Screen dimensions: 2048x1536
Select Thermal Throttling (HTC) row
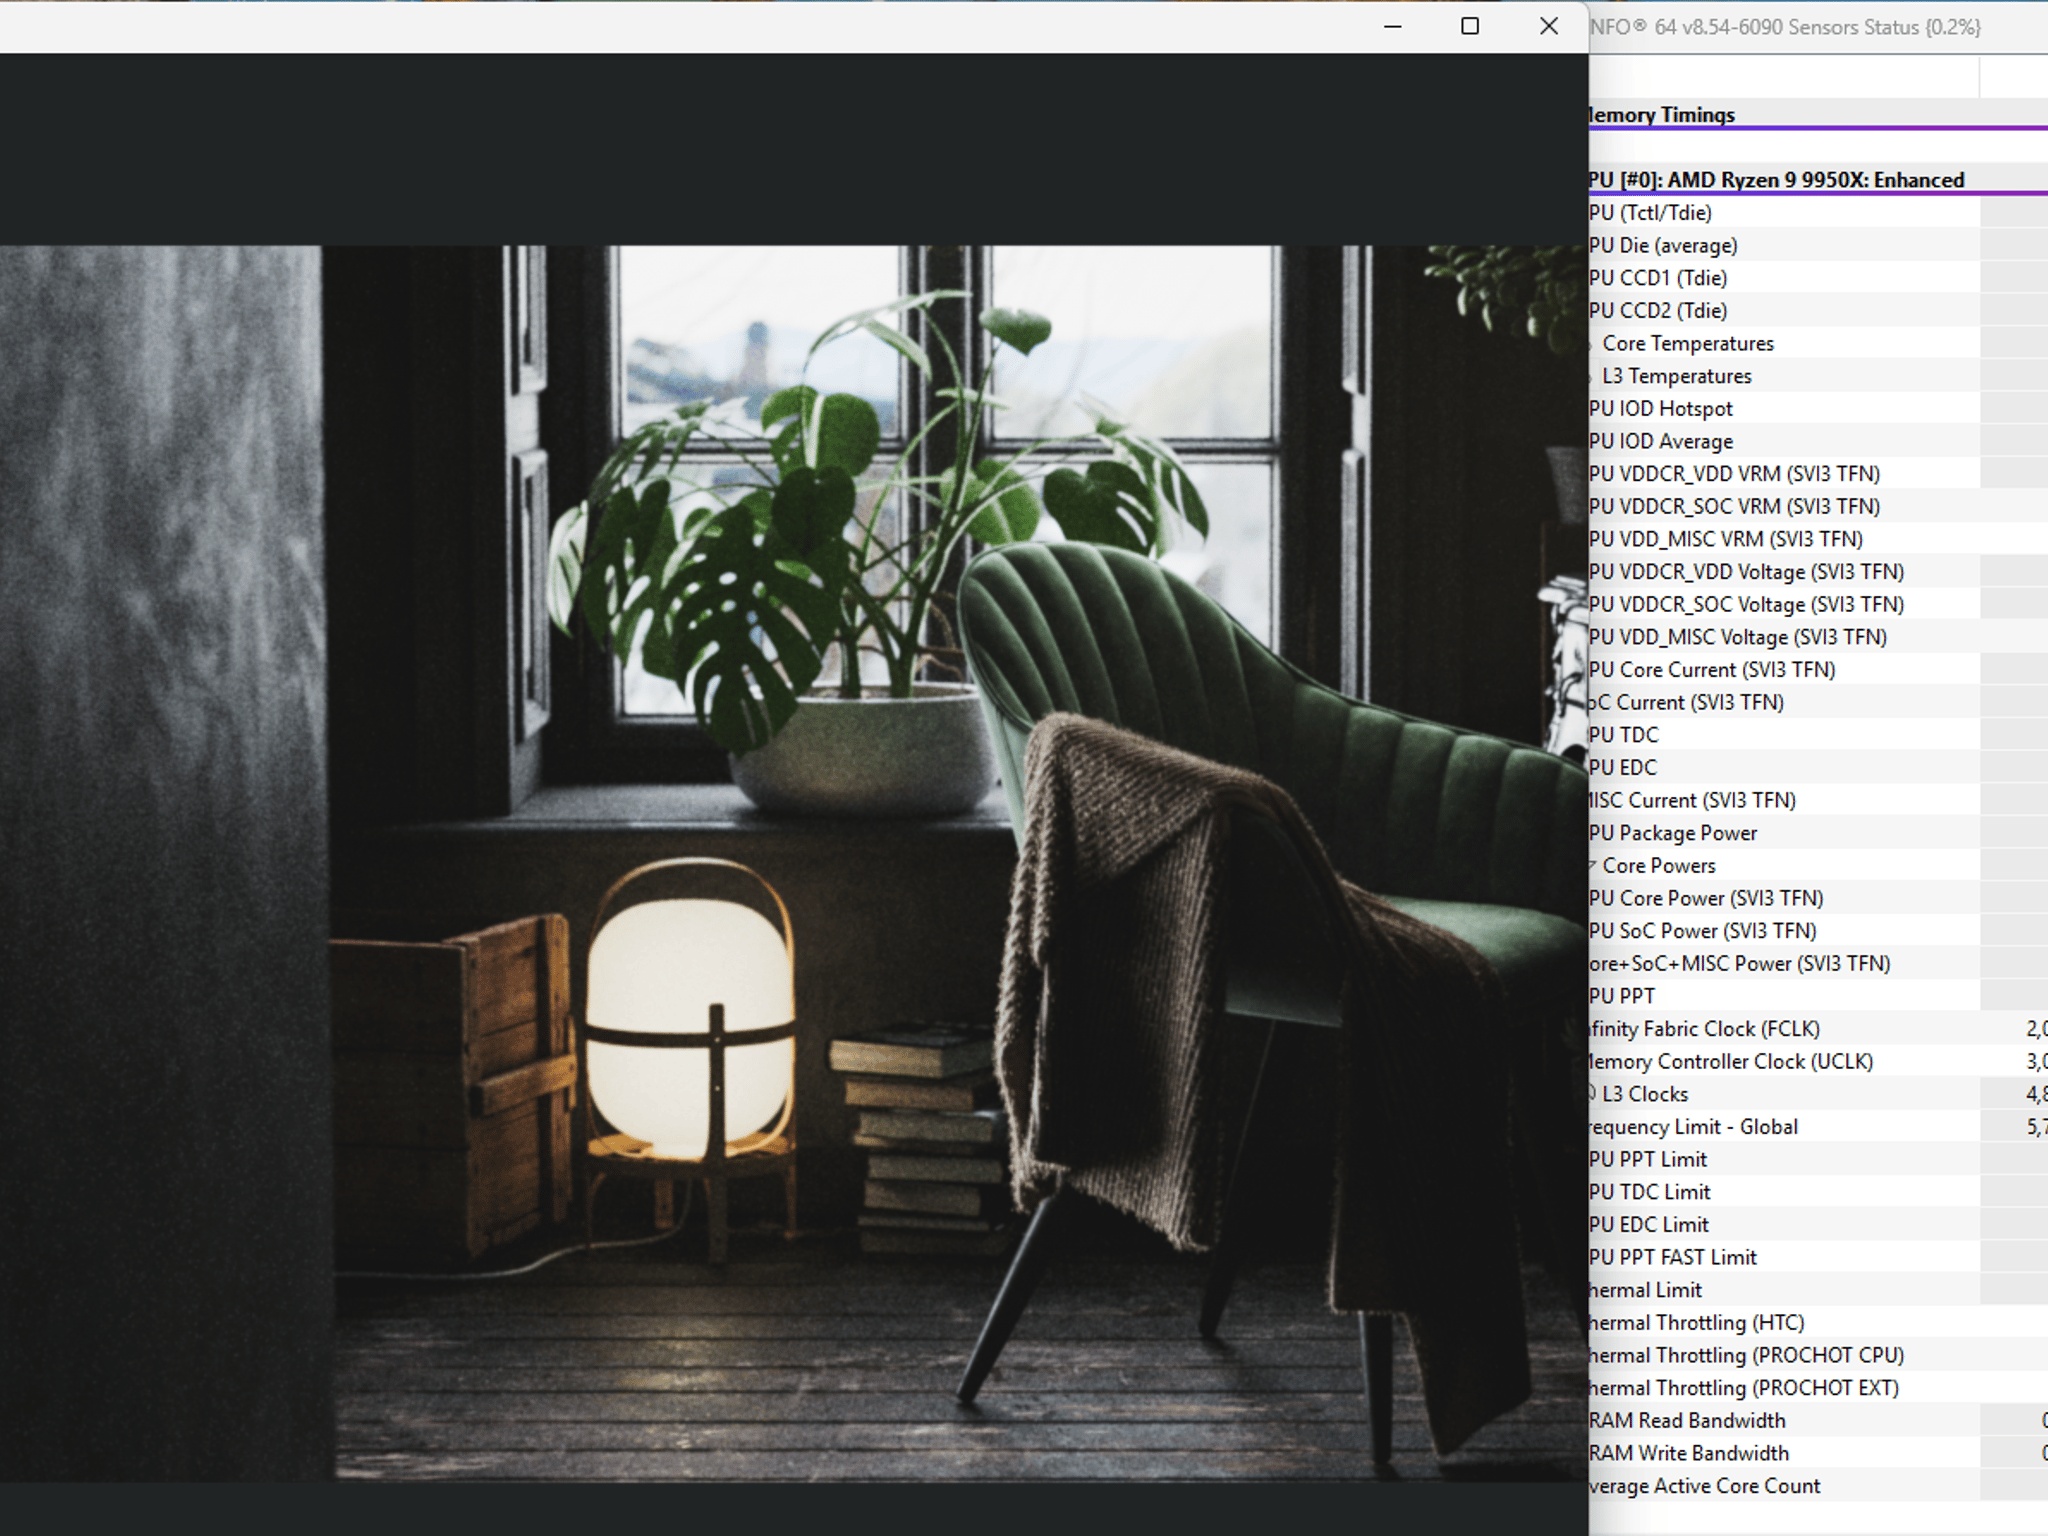tap(1818, 1324)
